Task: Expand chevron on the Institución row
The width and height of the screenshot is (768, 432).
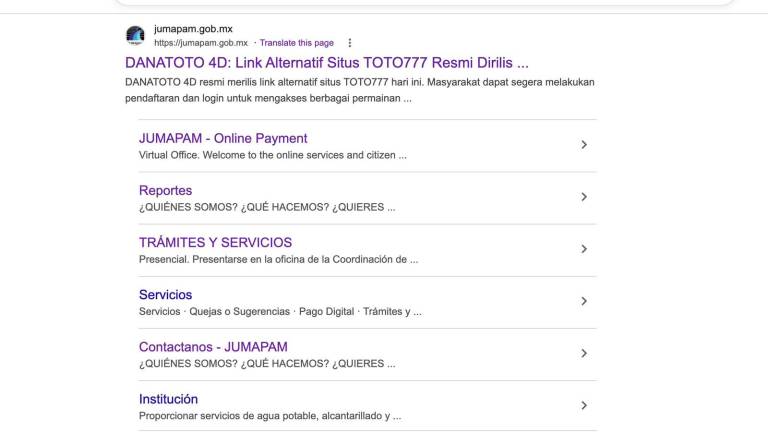Action: coord(584,406)
